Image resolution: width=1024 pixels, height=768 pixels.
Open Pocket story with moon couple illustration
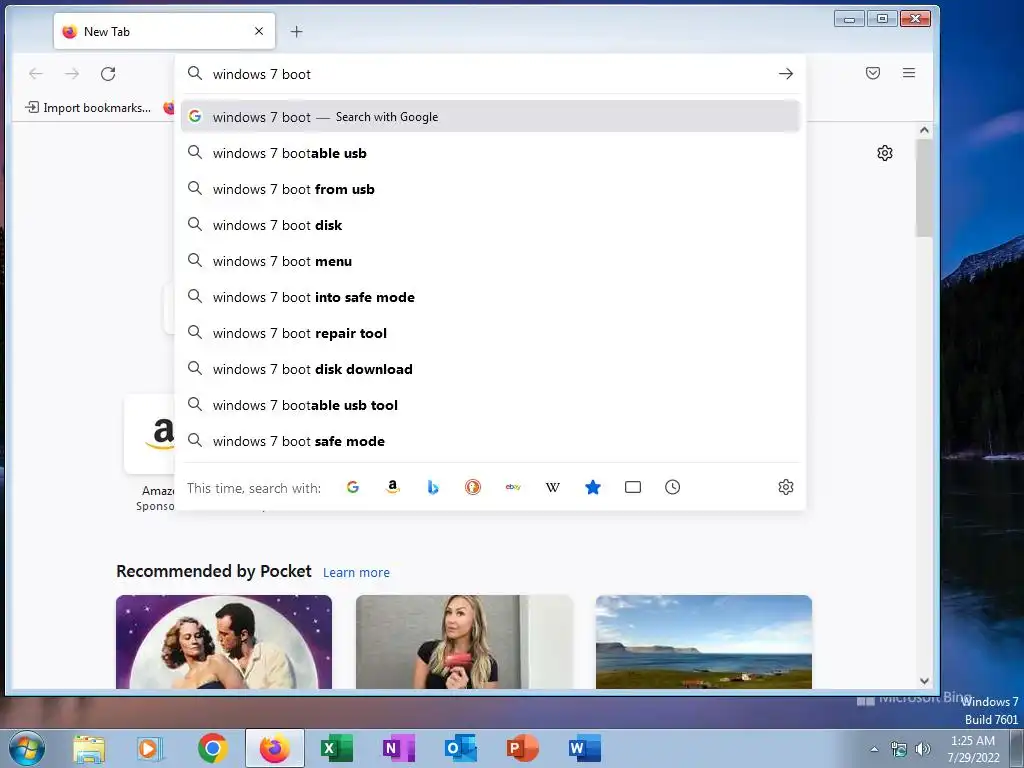[224, 642]
